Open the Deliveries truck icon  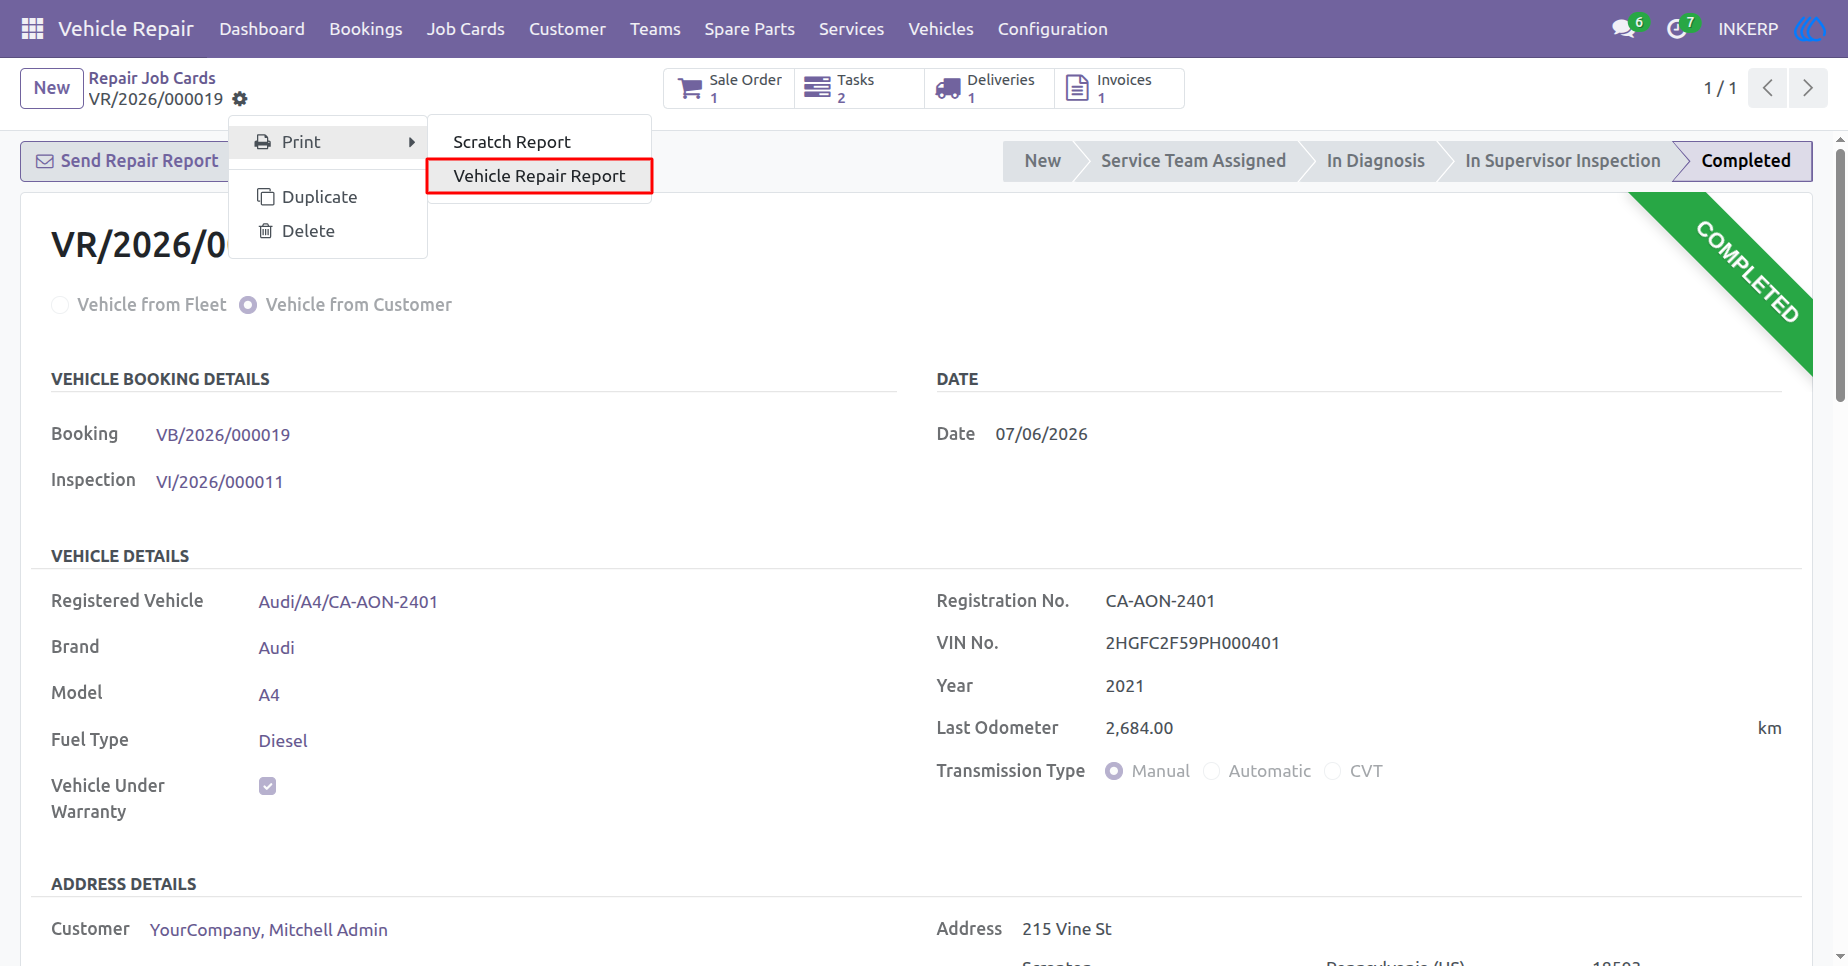click(948, 90)
